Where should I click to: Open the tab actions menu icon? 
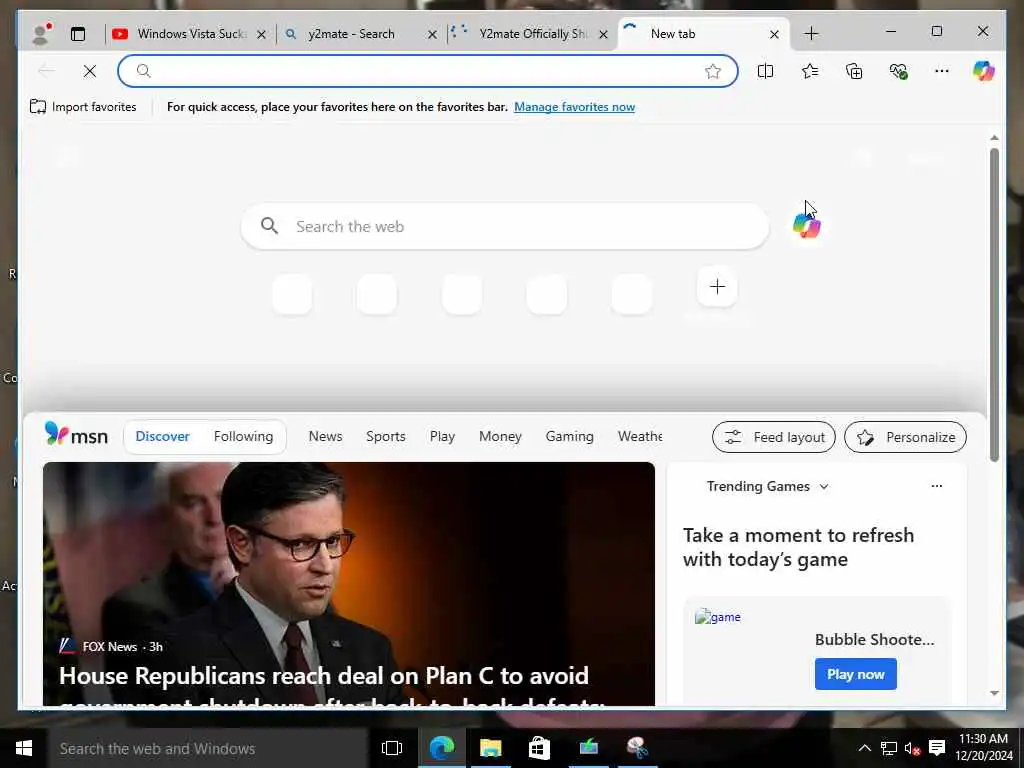tap(78, 34)
